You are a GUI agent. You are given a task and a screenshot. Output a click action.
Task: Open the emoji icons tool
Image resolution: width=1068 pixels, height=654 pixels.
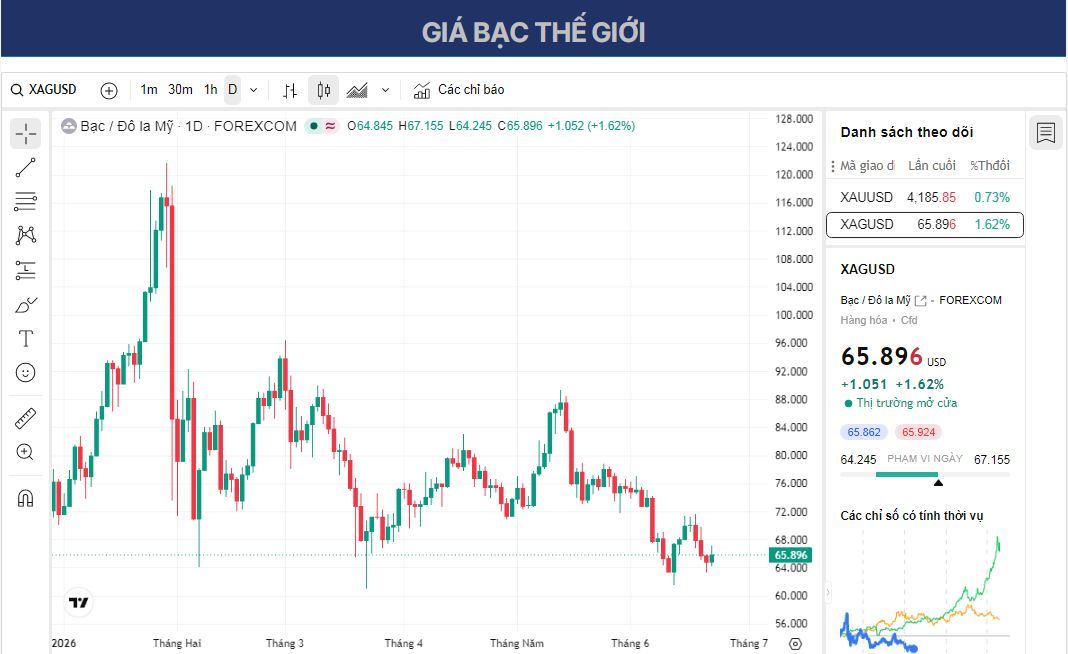pos(25,373)
